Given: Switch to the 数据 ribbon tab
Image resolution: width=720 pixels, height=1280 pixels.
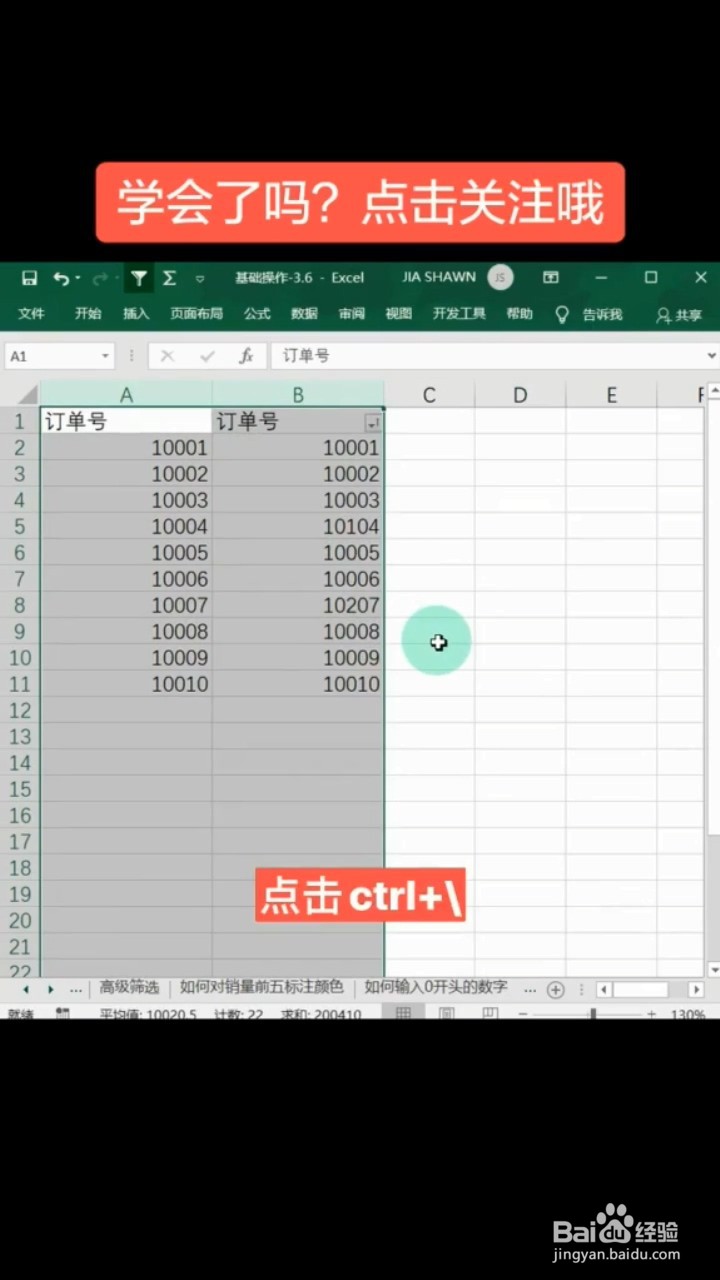Looking at the screenshot, I should click(x=304, y=314).
